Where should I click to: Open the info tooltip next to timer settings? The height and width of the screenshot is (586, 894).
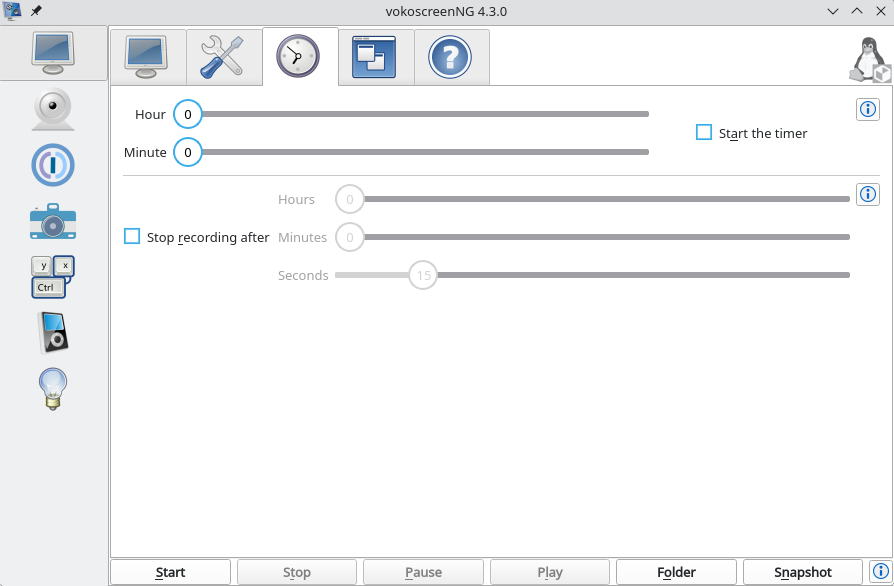(868, 109)
